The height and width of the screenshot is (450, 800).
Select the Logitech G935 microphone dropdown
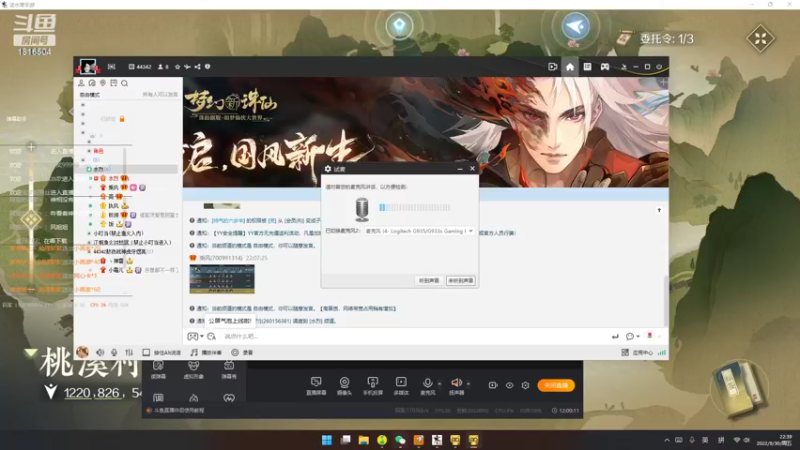(419, 231)
